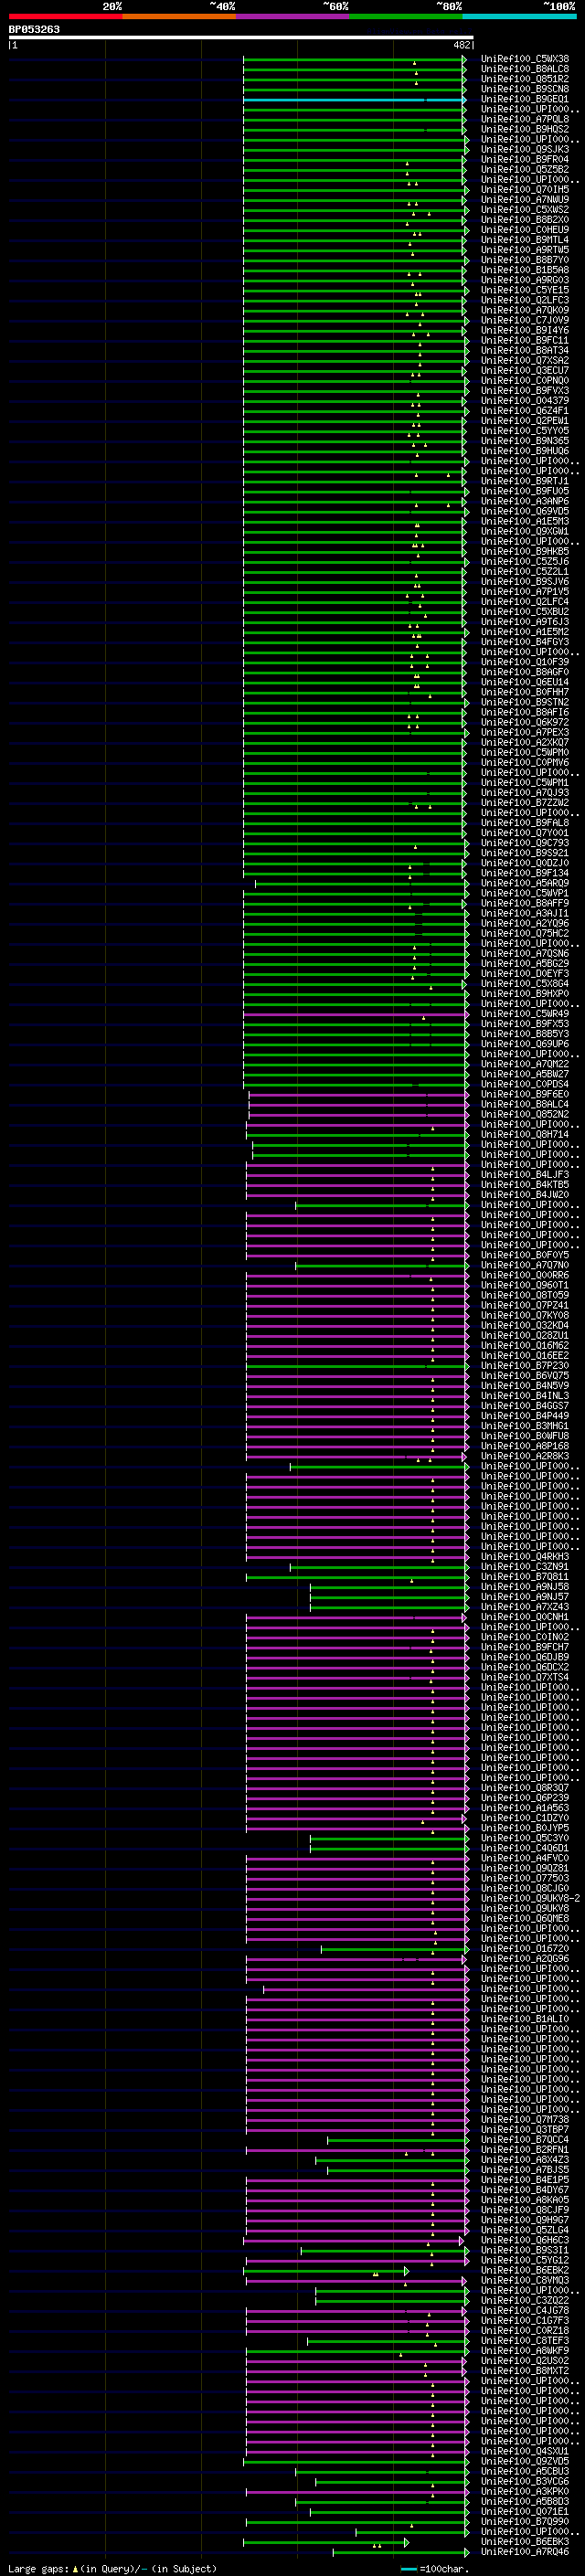This screenshot has width=585, height=2576.
Task: Select hit label UniRef100_Q6Z4F1
Action: 524,411
